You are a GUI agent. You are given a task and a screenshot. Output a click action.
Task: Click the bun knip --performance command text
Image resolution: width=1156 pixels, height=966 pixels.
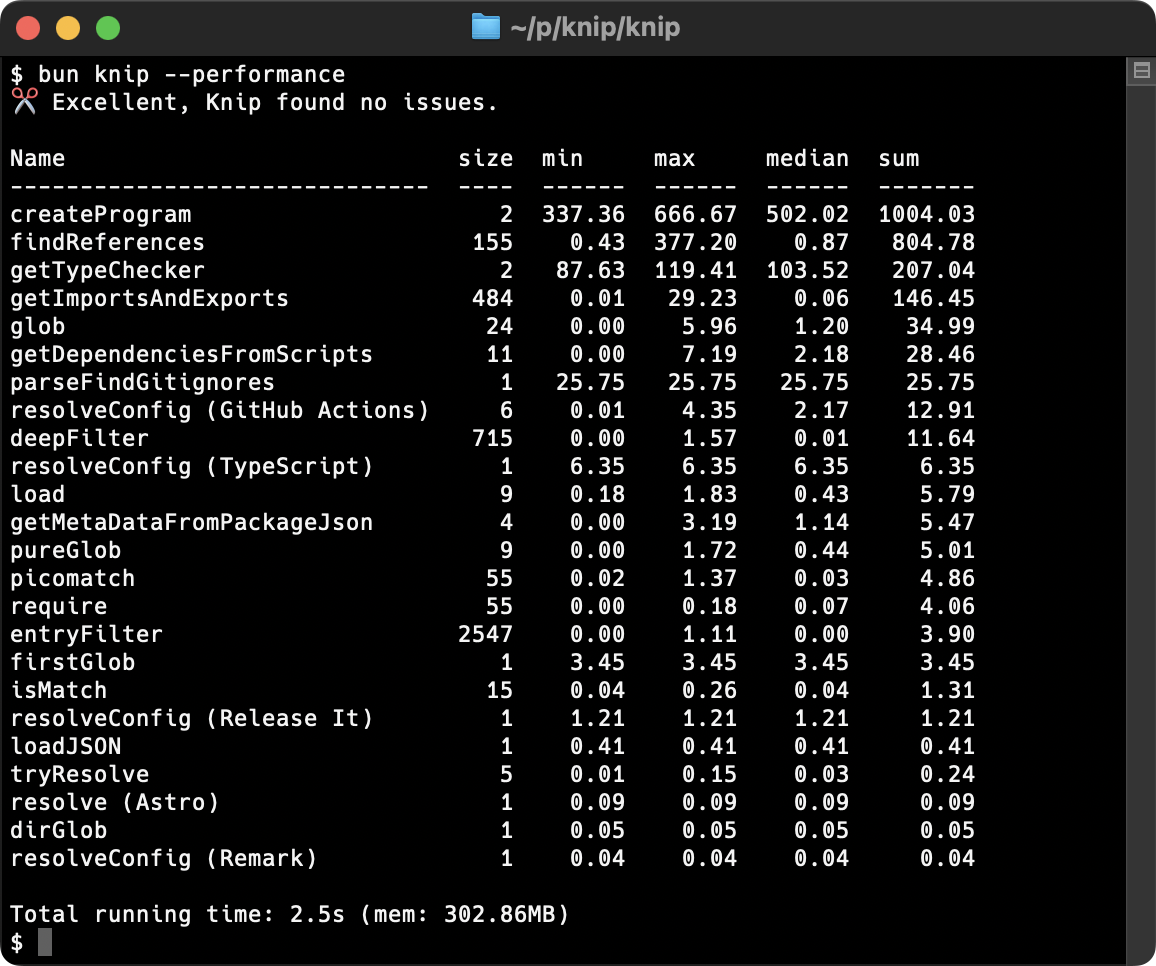[x=191, y=74]
